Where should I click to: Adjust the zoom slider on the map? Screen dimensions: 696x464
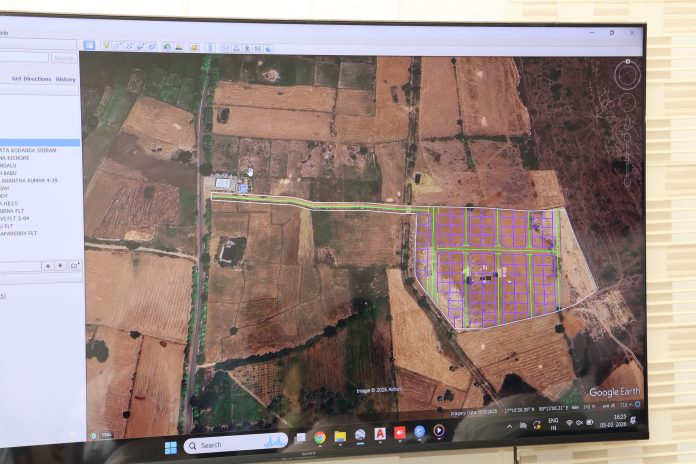pyautogui.click(x=627, y=130)
